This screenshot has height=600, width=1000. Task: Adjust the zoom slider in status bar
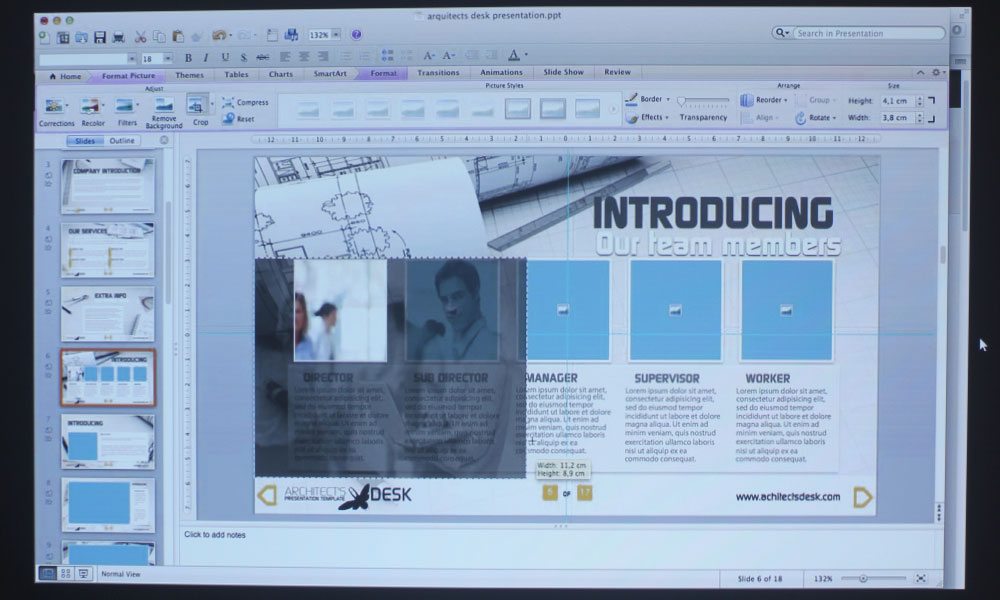[873, 578]
